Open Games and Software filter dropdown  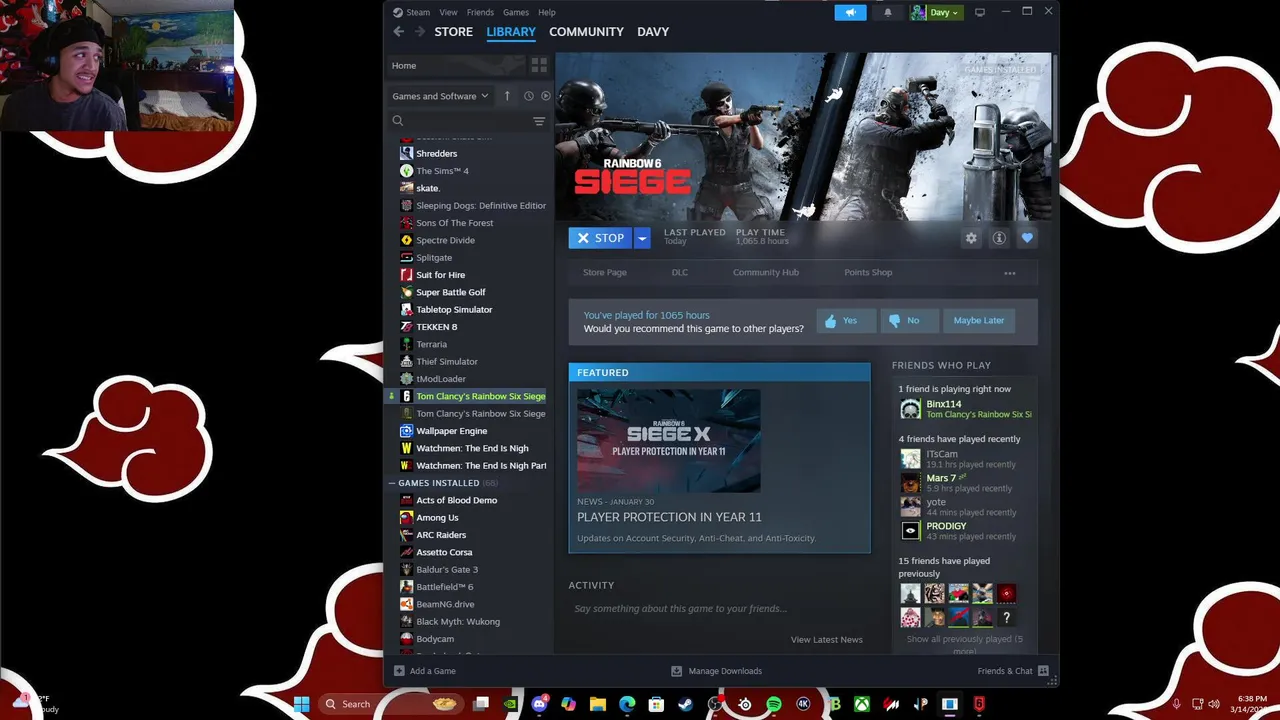pyautogui.click(x=440, y=96)
